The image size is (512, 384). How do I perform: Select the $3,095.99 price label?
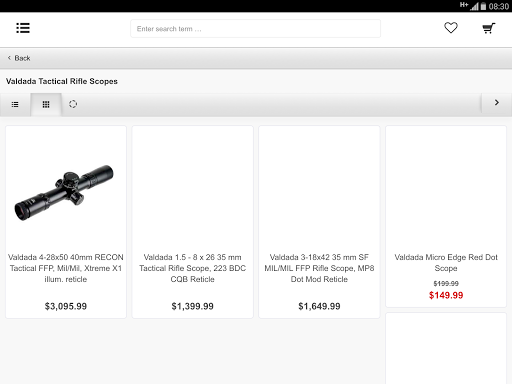tap(66, 306)
